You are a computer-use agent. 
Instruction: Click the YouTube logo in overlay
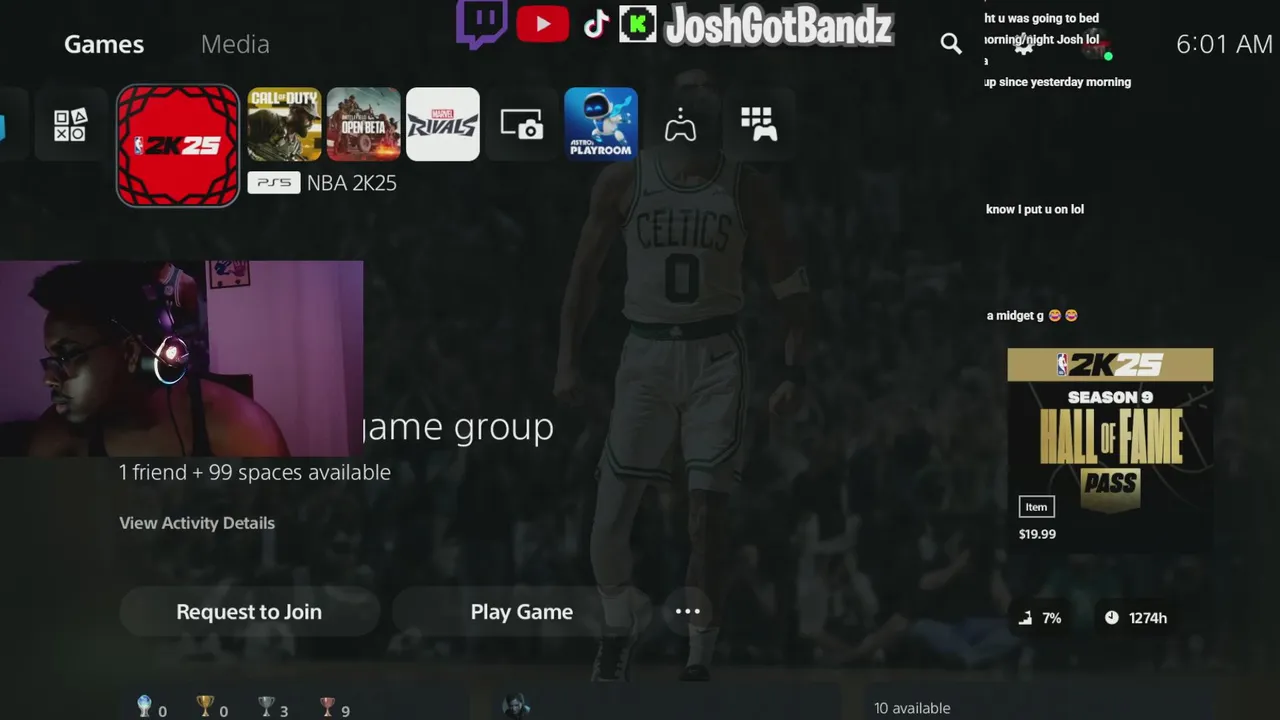543,24
